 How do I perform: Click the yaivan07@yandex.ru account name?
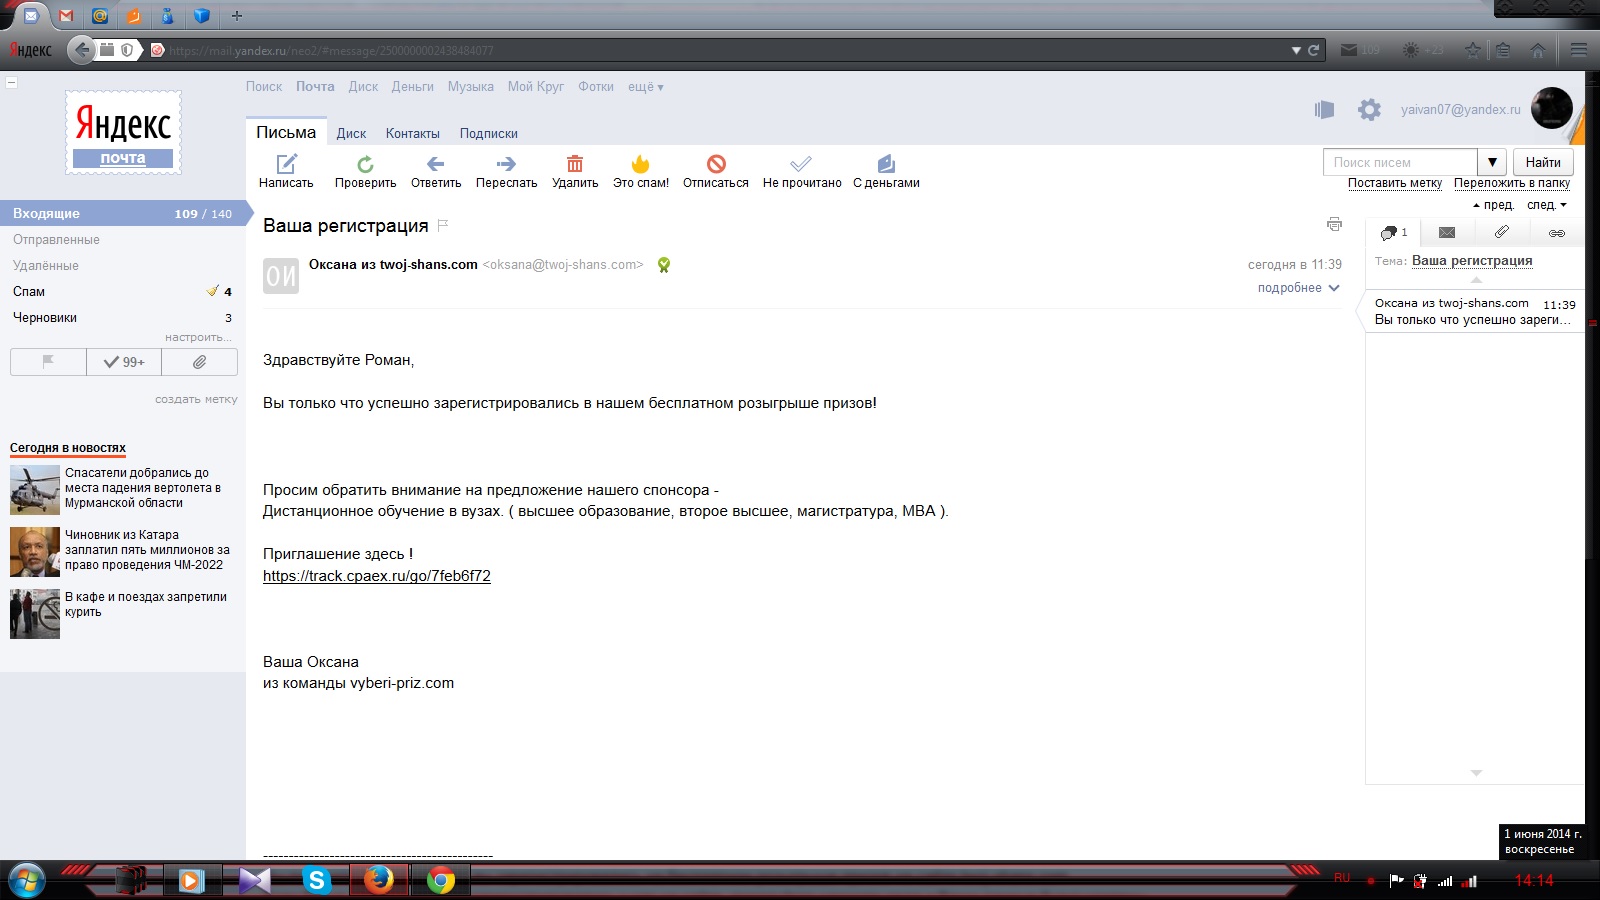tap(1460, 110)
